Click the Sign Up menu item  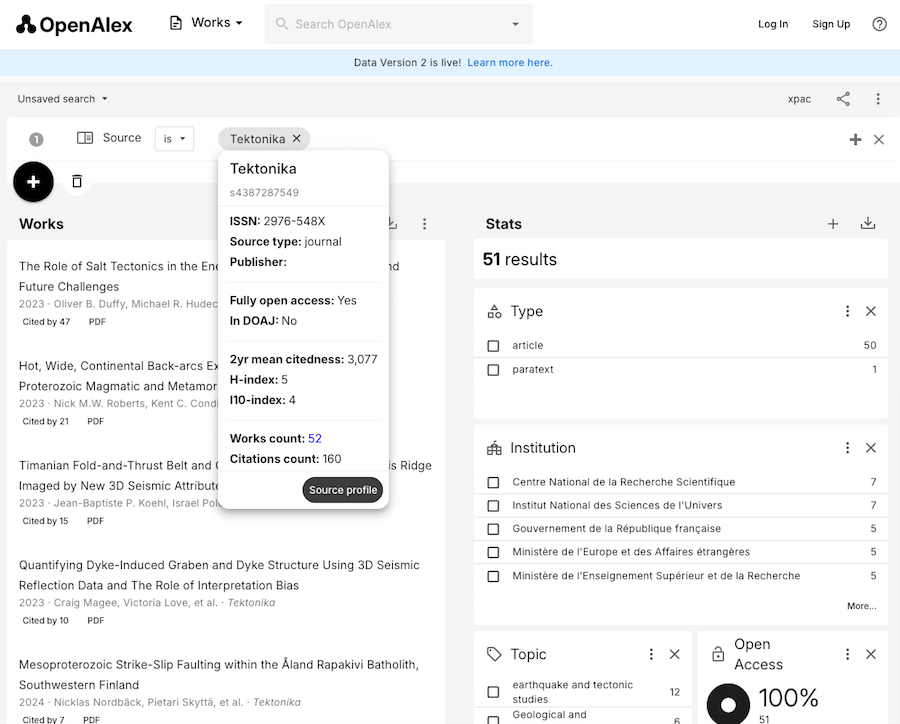(830, 24)
